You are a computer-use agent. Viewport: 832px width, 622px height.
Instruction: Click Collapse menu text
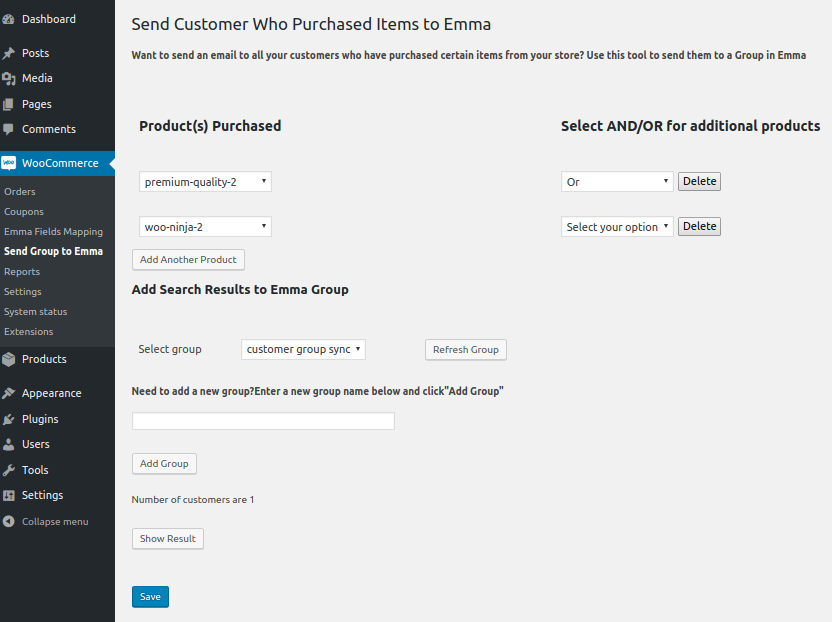(55, 522)
